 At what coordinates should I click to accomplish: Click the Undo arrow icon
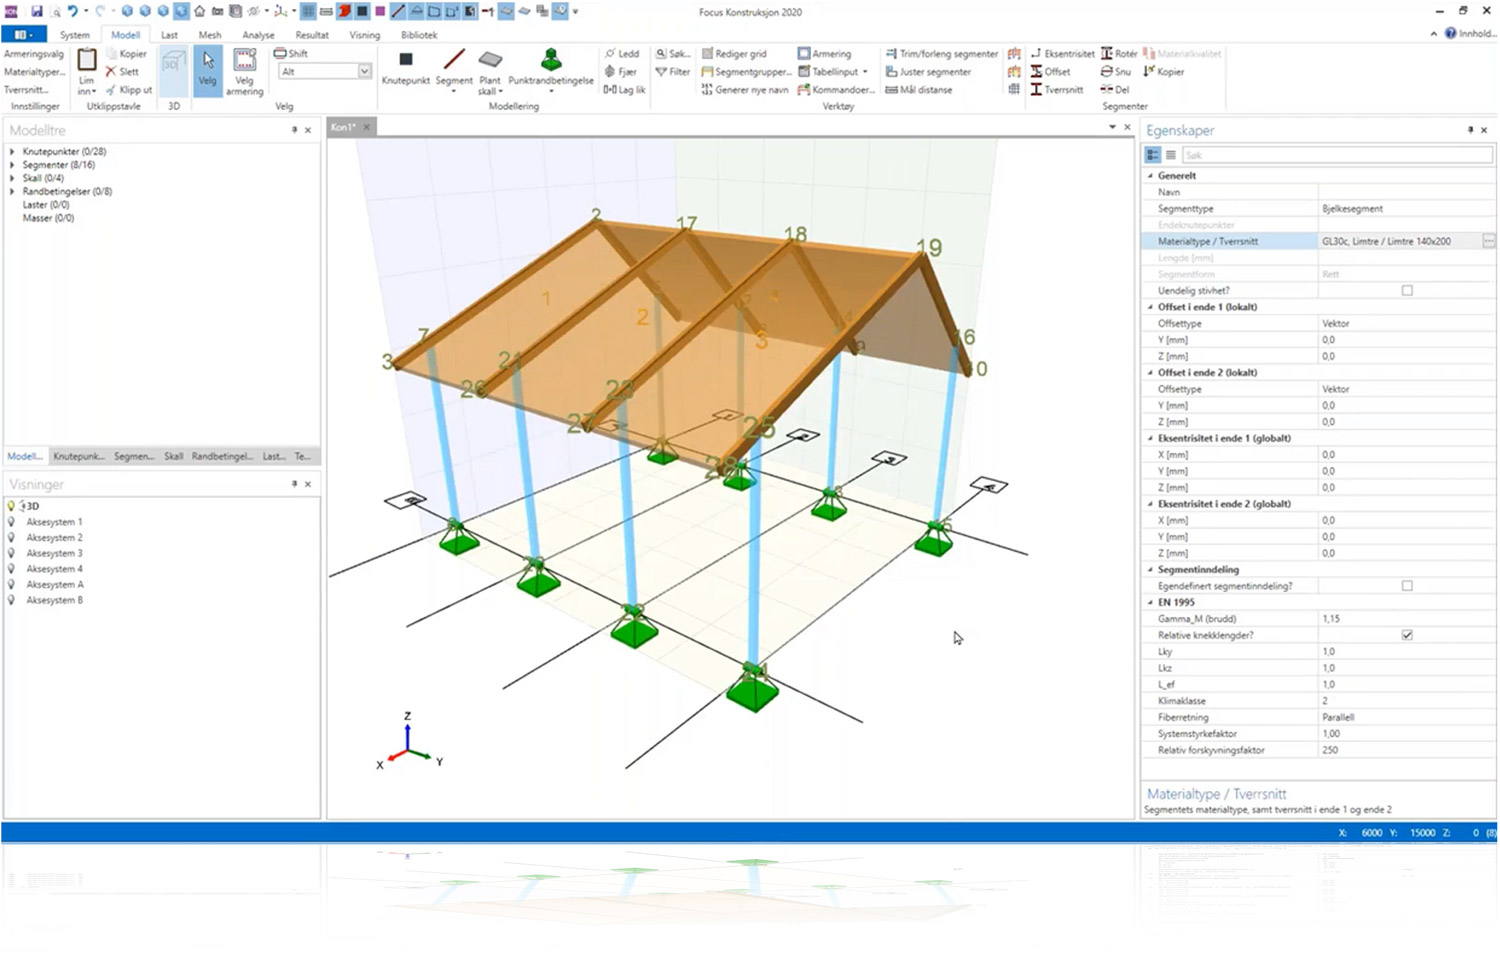pos(73,11)
